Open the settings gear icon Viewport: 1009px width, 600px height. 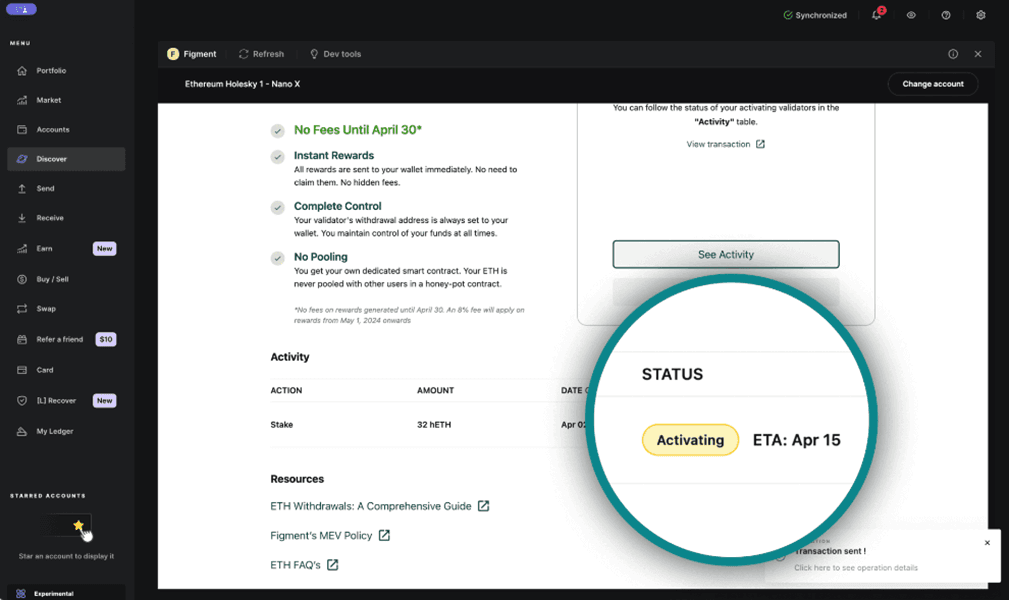[981, 15]
